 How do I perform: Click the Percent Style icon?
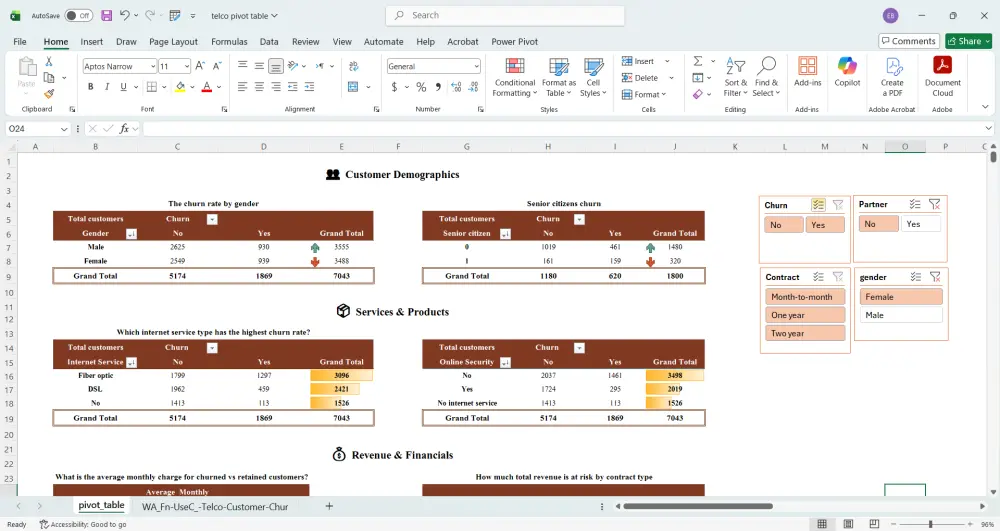421,87
